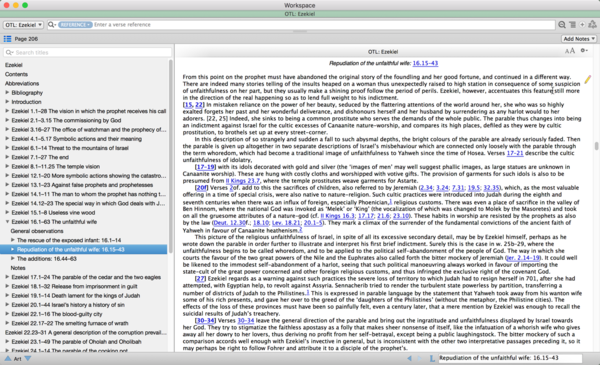
Task: Open the 16.15-43 heading link
Action: click(425, 63)
